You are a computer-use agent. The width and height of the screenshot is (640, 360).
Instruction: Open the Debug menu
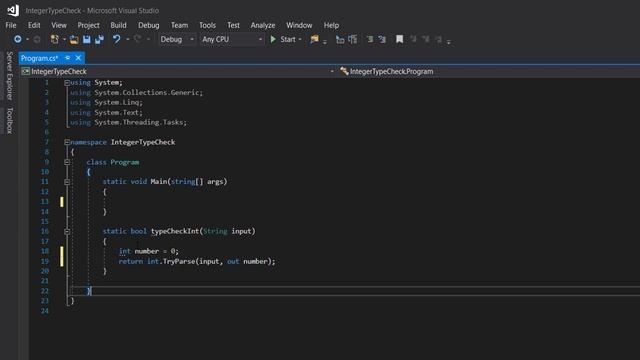click(x=149, y=25)
